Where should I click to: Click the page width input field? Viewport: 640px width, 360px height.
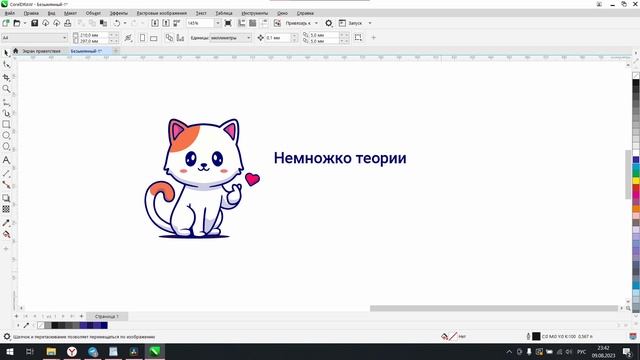pos(94,35)
